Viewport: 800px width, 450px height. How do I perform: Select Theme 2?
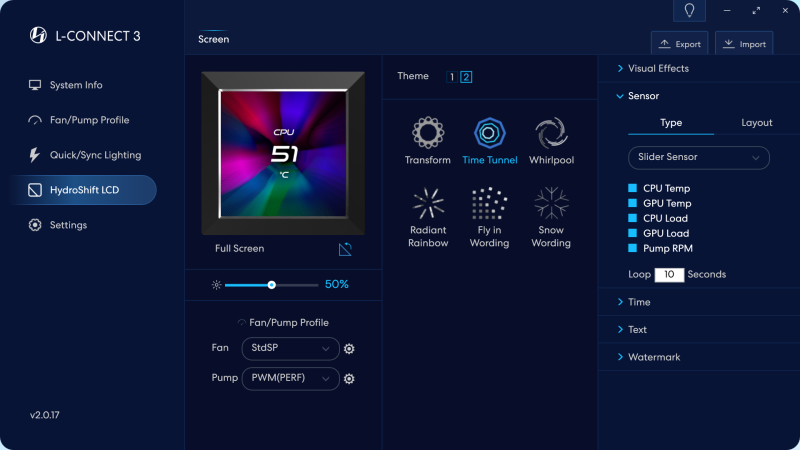click(x=466, y=77)
